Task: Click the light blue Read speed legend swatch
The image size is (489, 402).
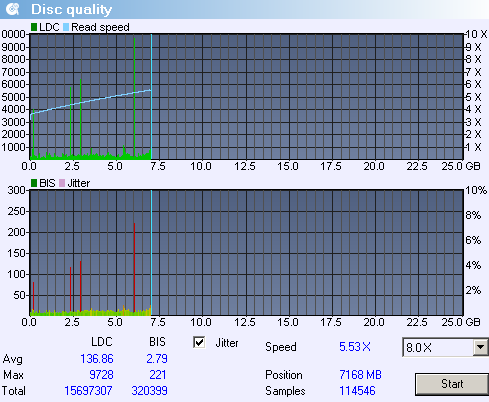Action: pos(66,27)
